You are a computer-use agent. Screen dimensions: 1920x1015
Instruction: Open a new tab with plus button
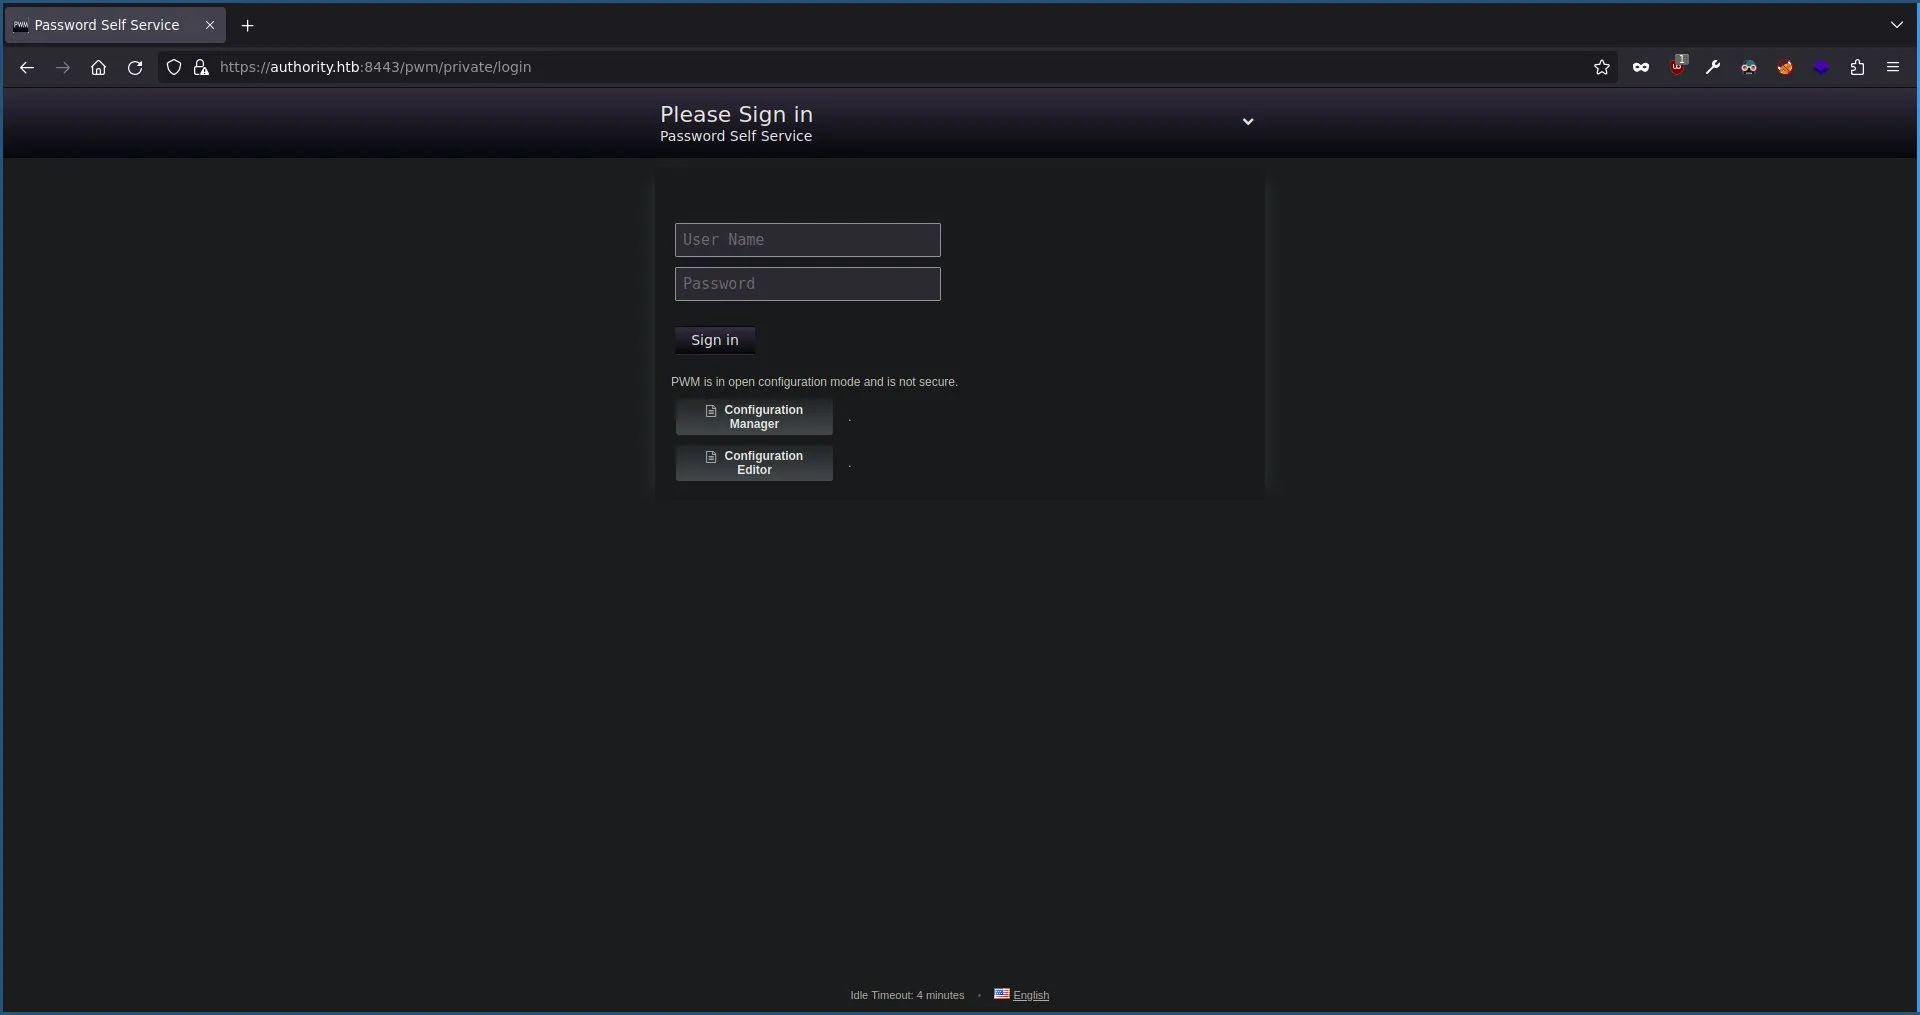(248, 25)
